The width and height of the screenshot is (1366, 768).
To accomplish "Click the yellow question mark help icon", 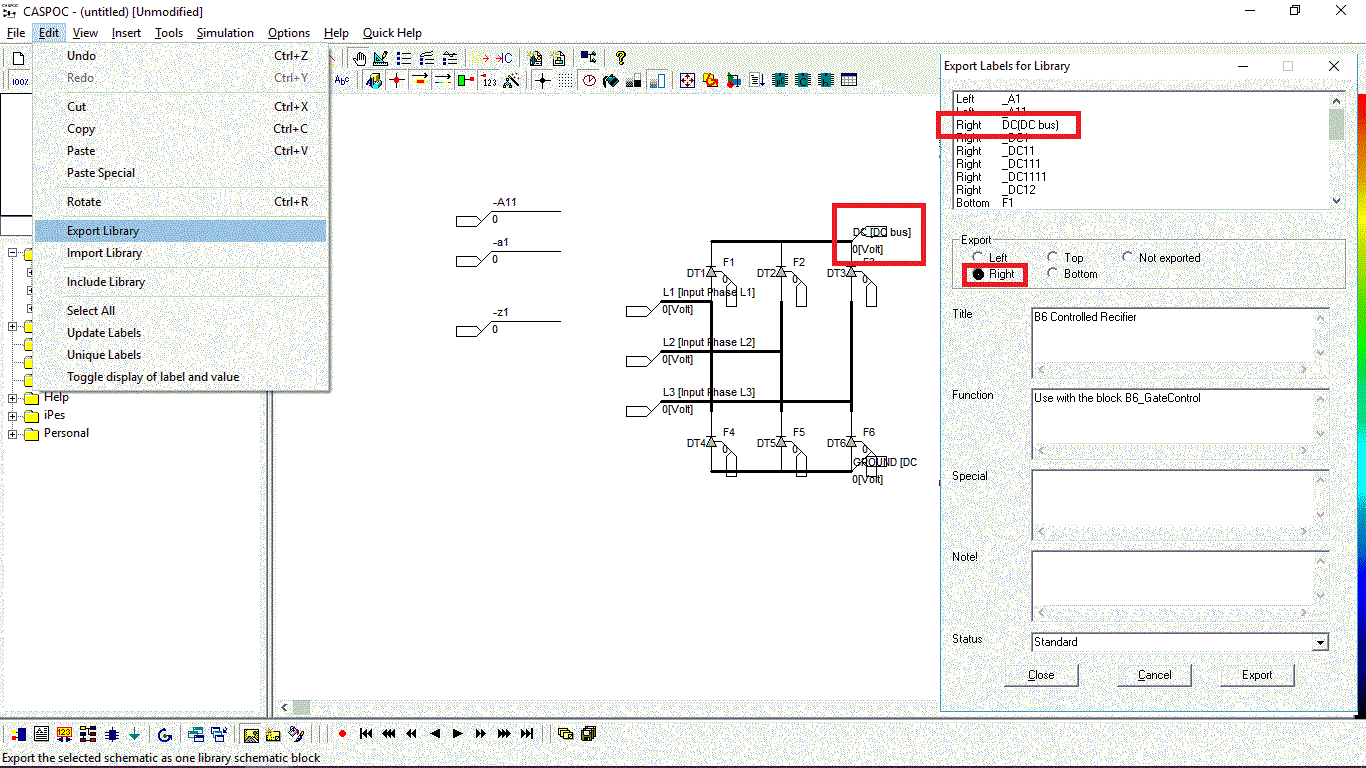I will 621,58.
